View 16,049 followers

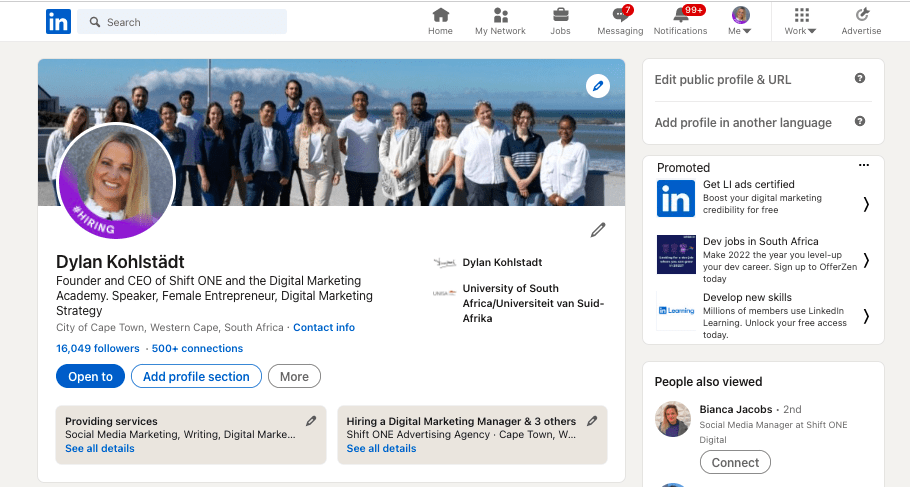coord(98,348)
